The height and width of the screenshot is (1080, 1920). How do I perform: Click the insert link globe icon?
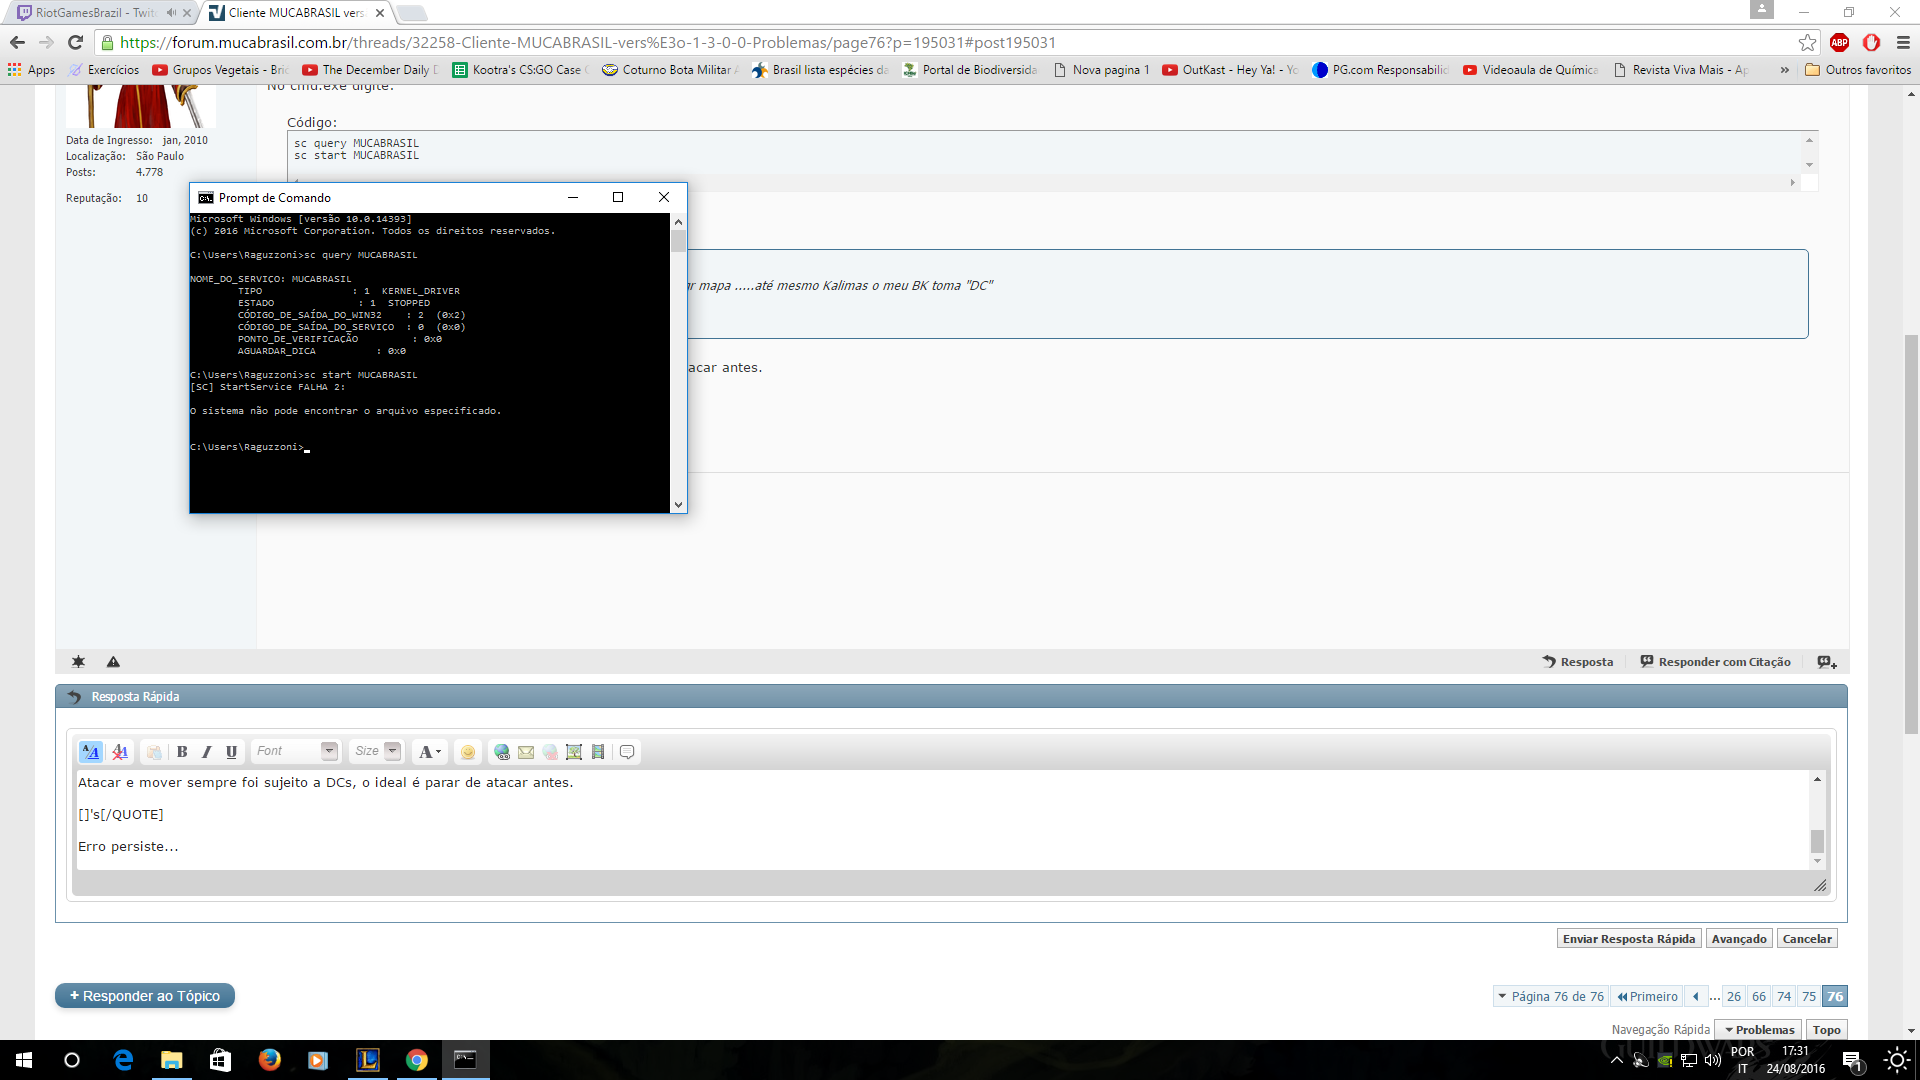(502, 752)
